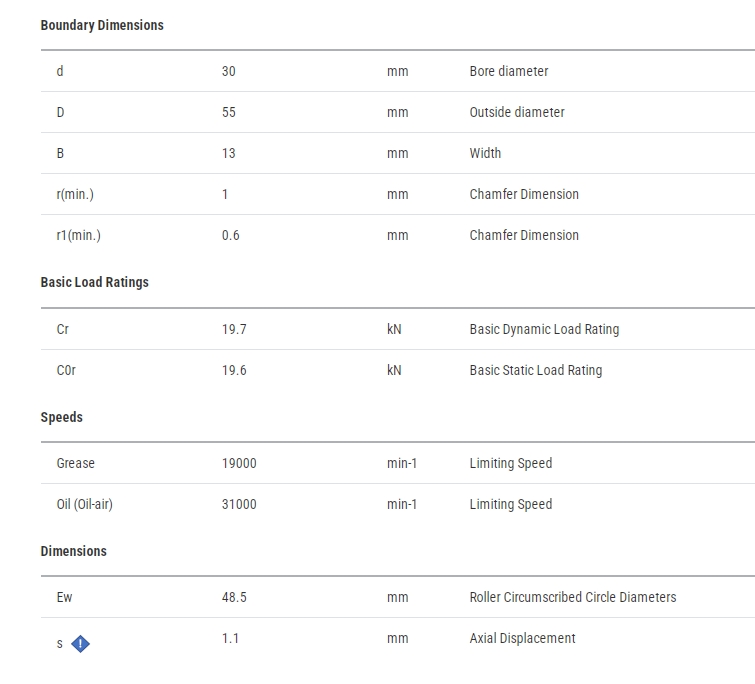Select the Speeds section heading
The width and height of the screenshot is (755, 684).
(x=62, y=417)
